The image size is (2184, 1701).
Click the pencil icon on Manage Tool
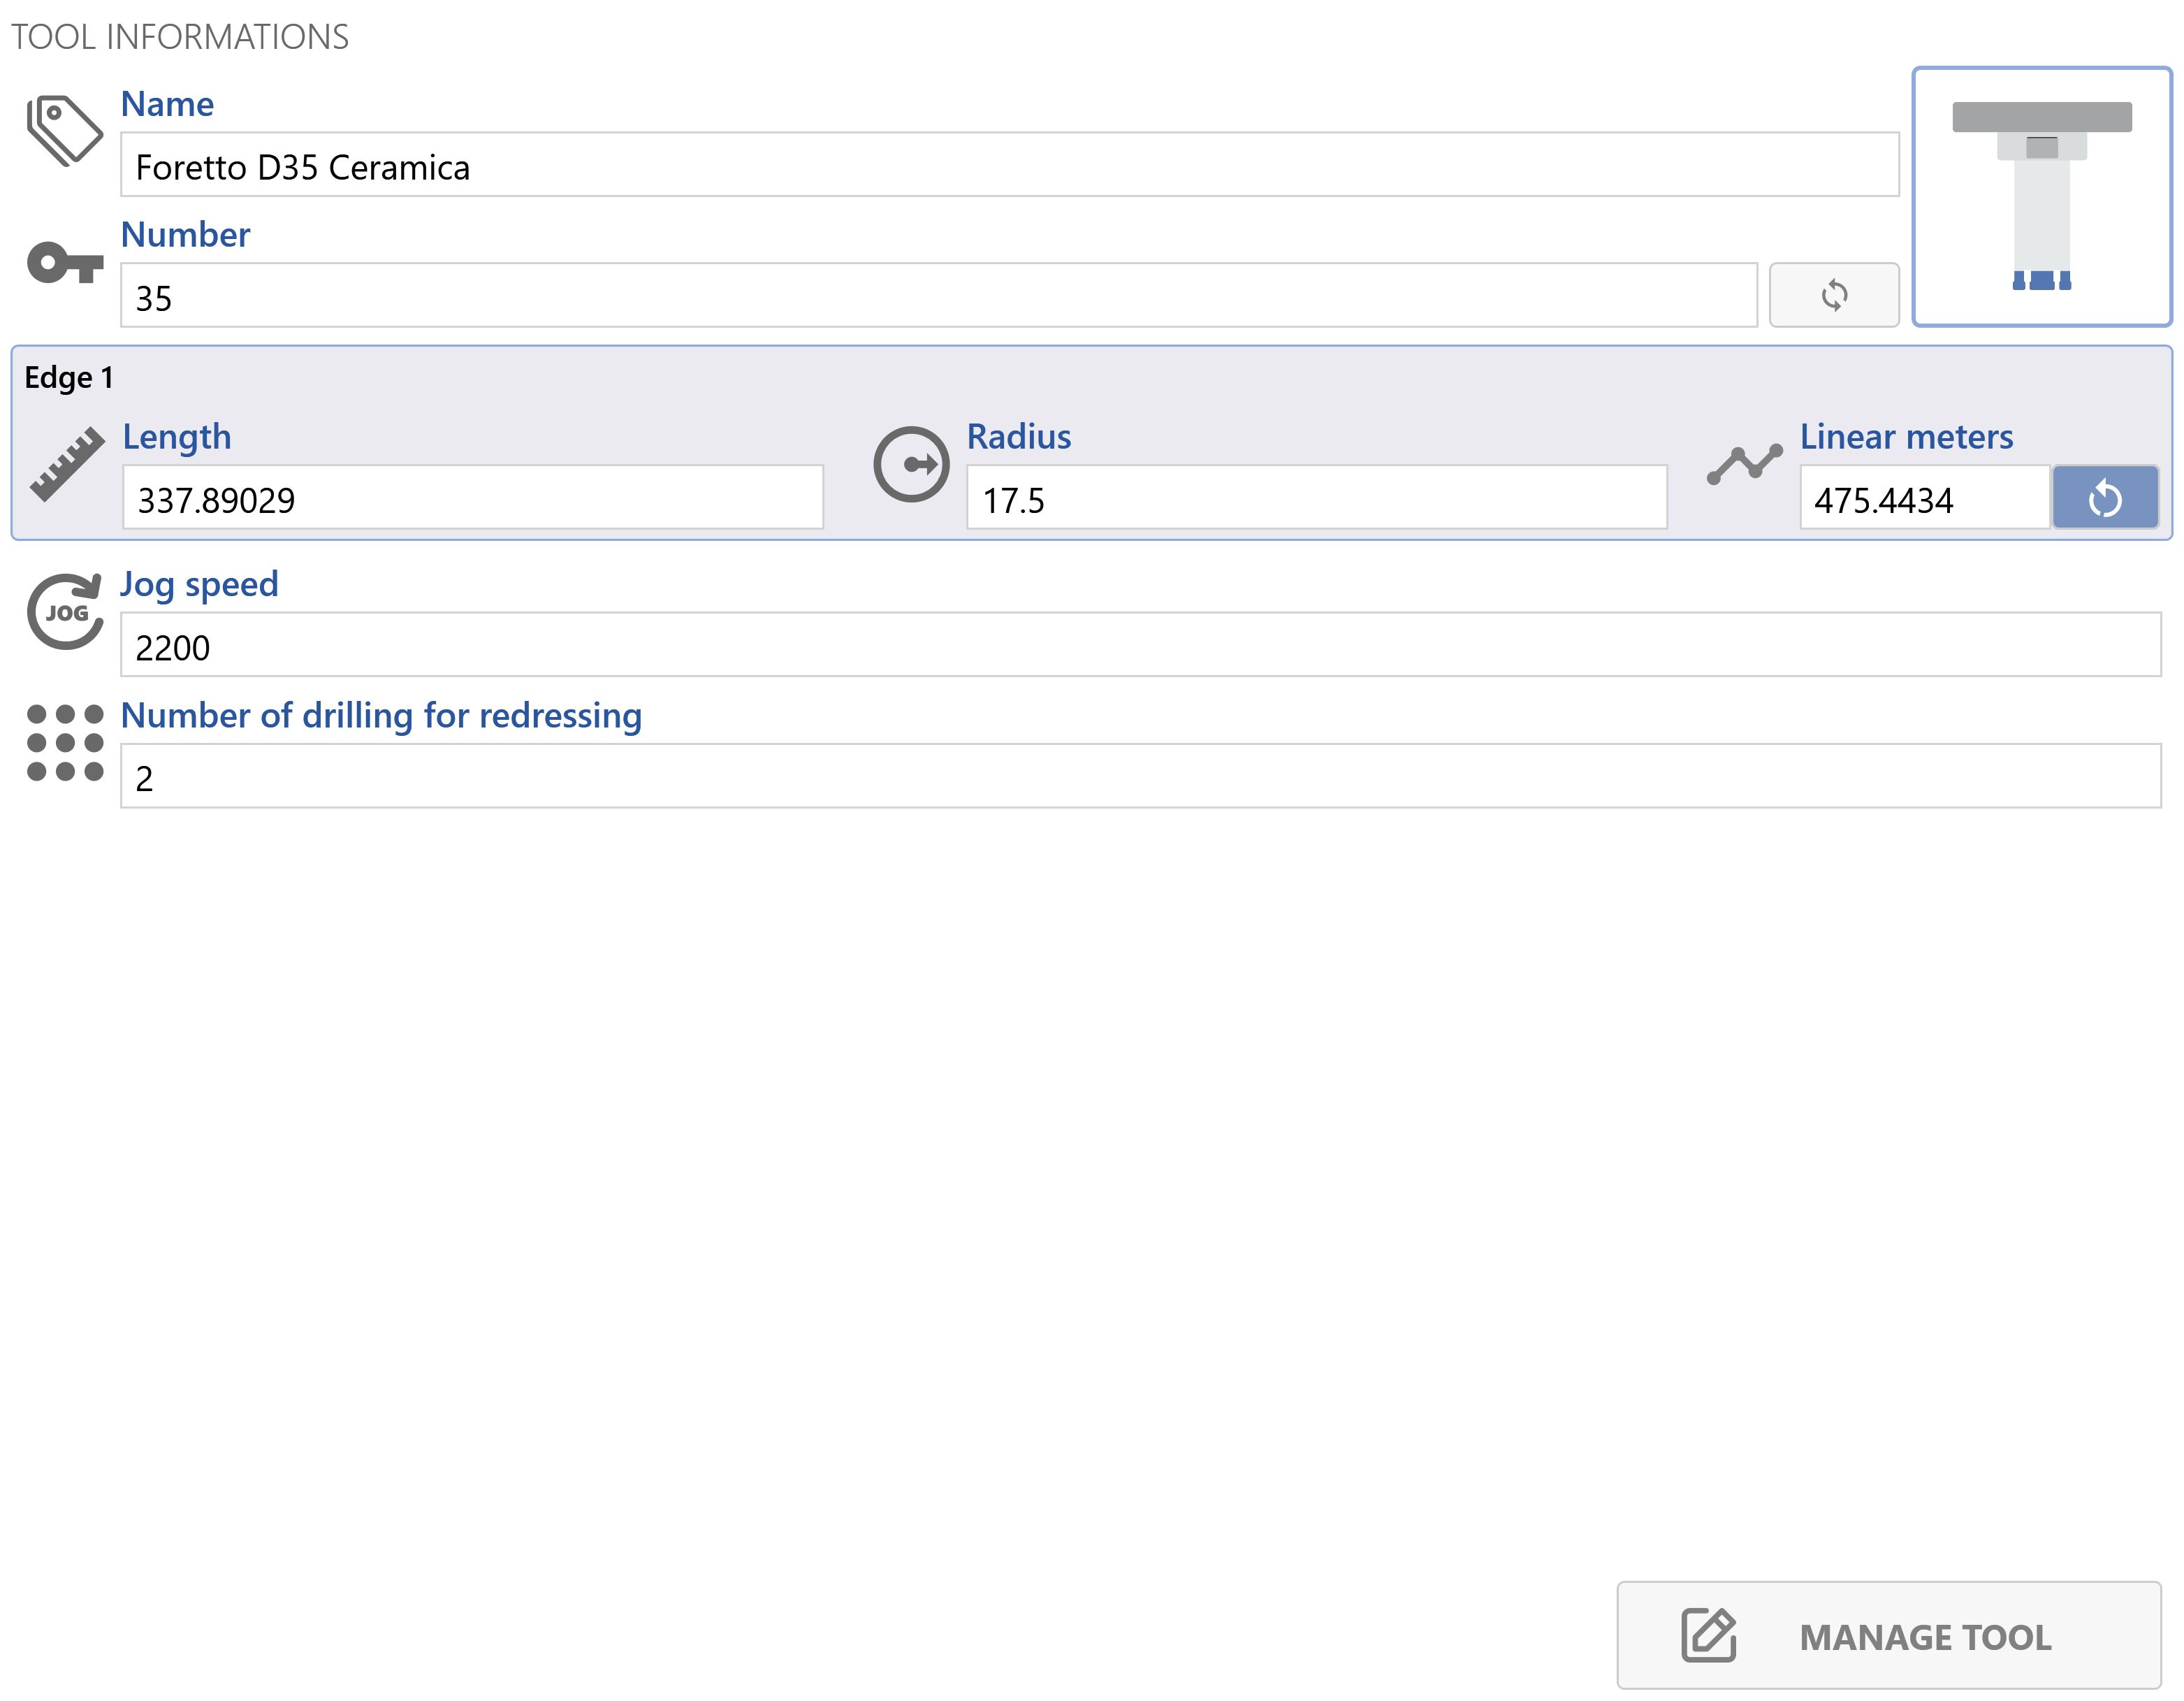point(1709,1635)
